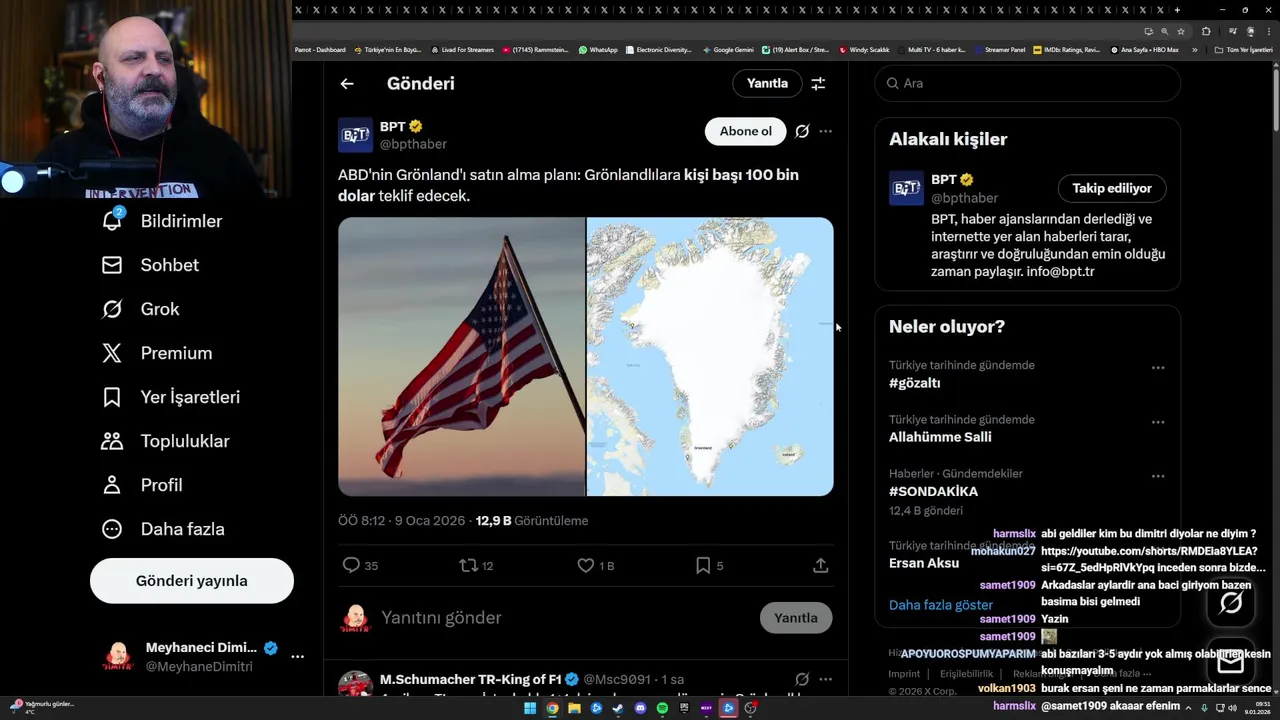Image resolution: width=1280 pixels, height=720 pixels.
Task: Open Streamer Panel bookmark
Action: [999, 49]
